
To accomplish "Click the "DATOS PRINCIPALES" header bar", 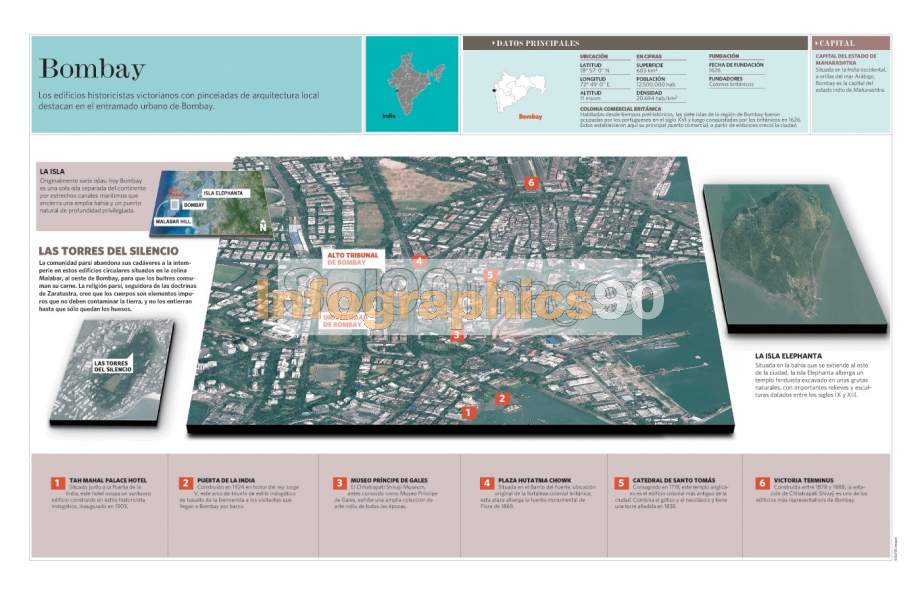I will click(635, 43).
